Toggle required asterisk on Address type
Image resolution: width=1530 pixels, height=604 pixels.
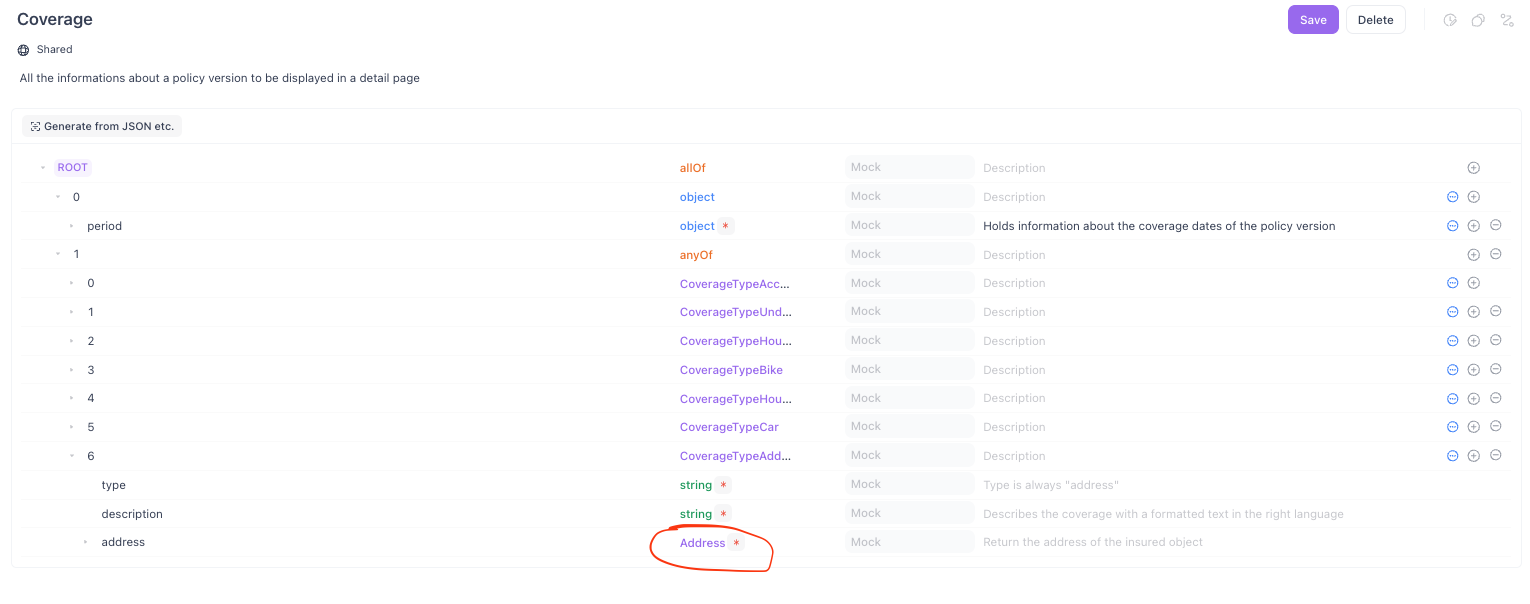pyautogui.click(x=737, y=543)
